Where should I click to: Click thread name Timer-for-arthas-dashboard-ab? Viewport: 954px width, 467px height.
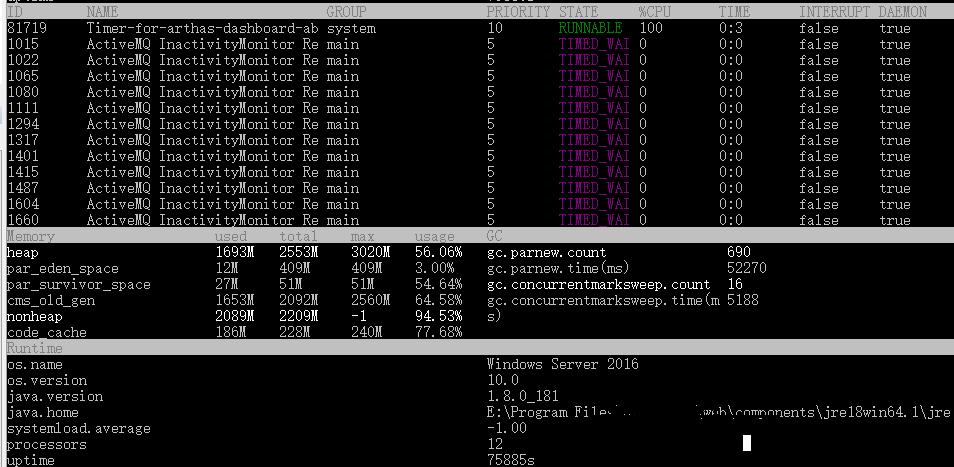point(203,29)
